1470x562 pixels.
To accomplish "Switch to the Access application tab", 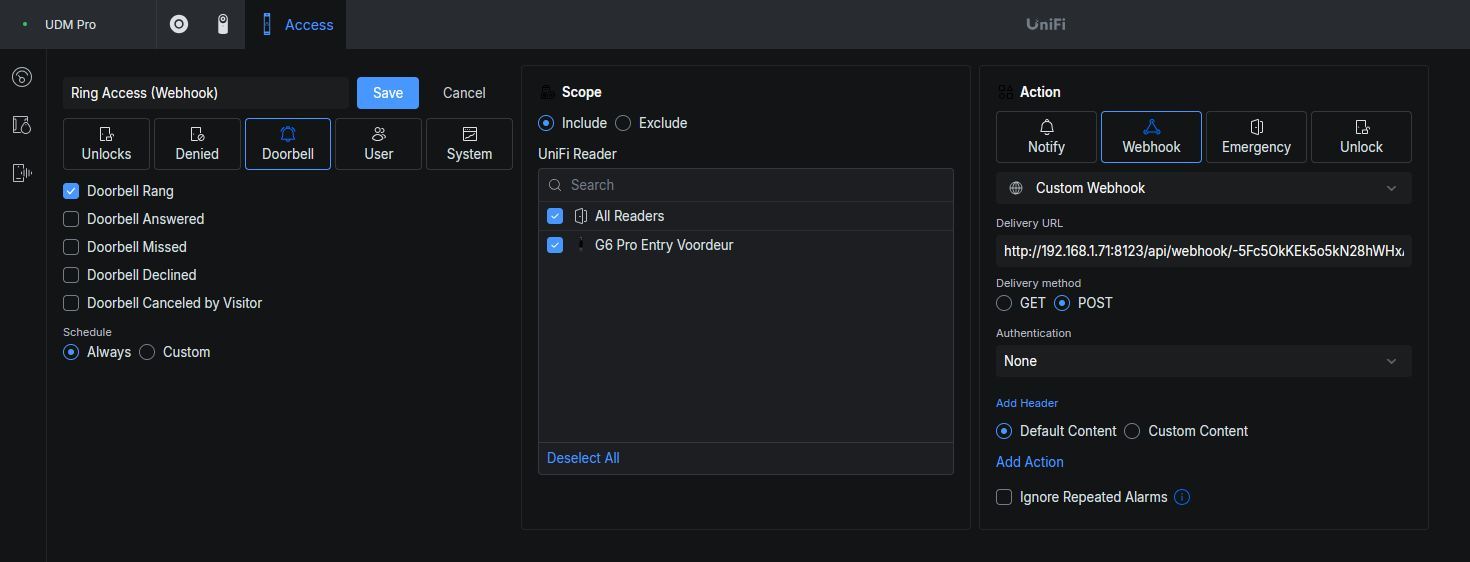I will [x=297, y=24].
